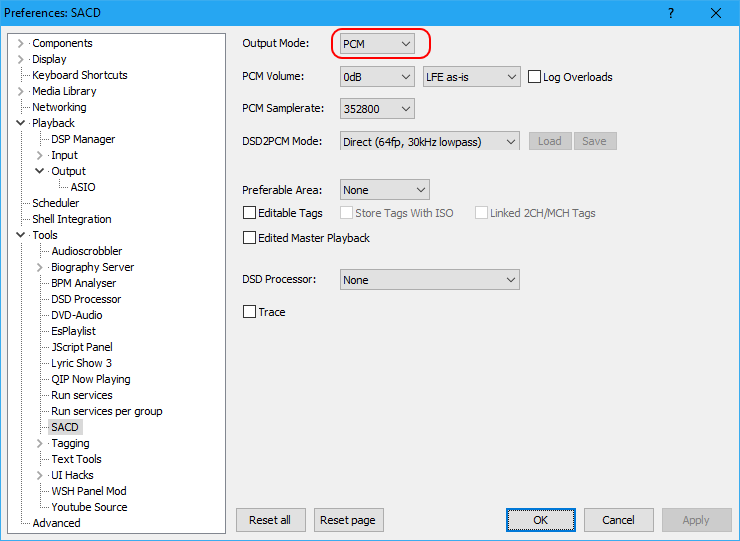Click the Reset page button

349,520
